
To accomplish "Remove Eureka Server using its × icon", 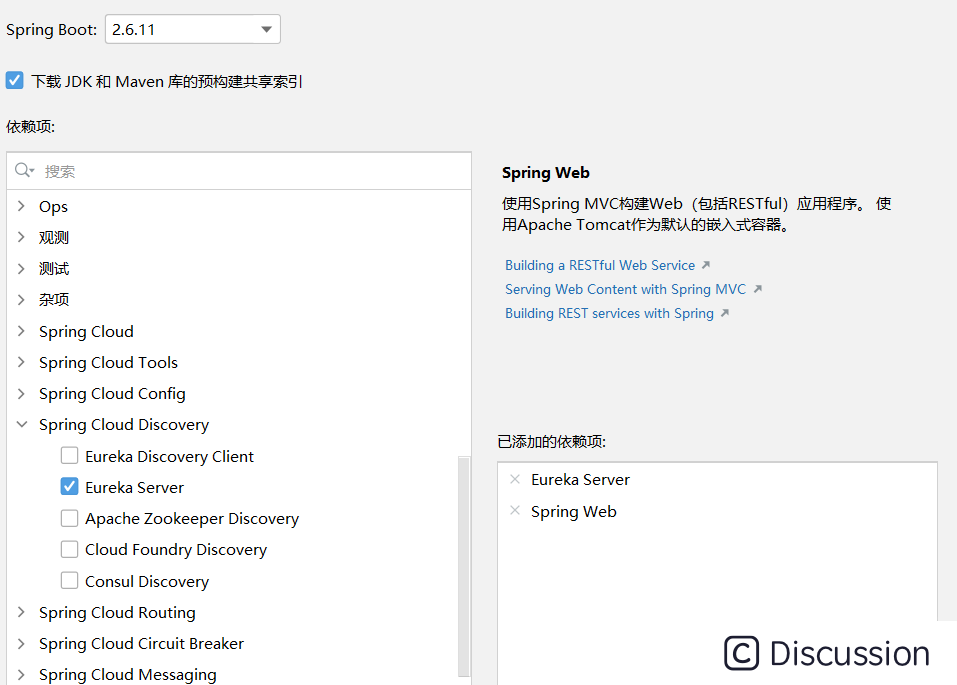I will click(515, 479).
